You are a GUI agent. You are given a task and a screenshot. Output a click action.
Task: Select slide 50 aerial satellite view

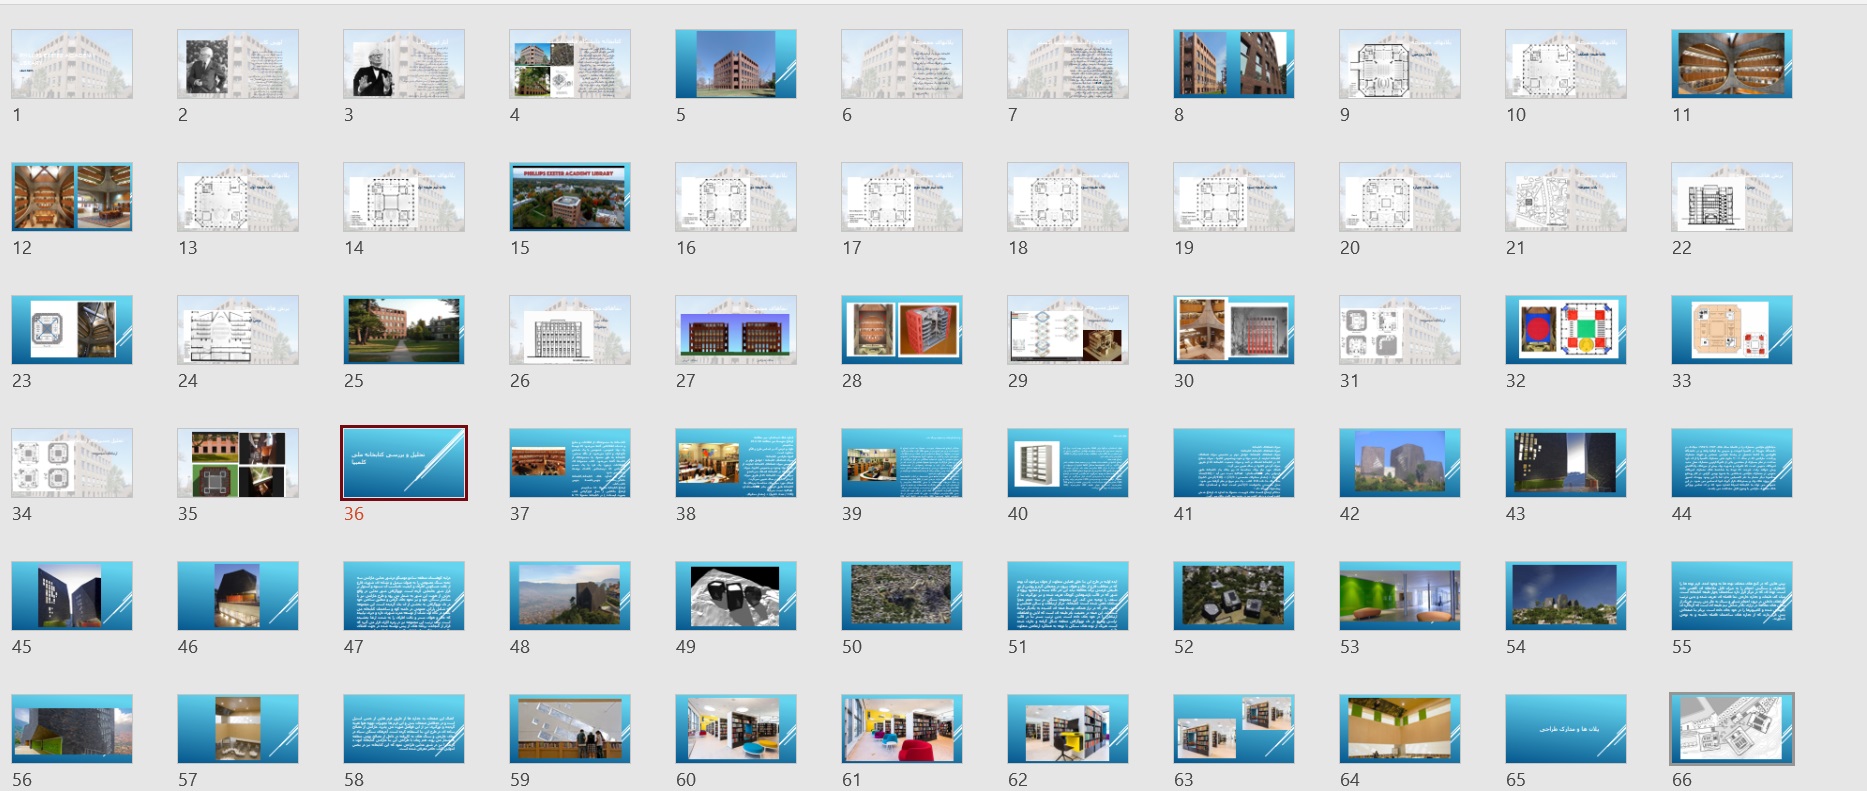(902, 596)
